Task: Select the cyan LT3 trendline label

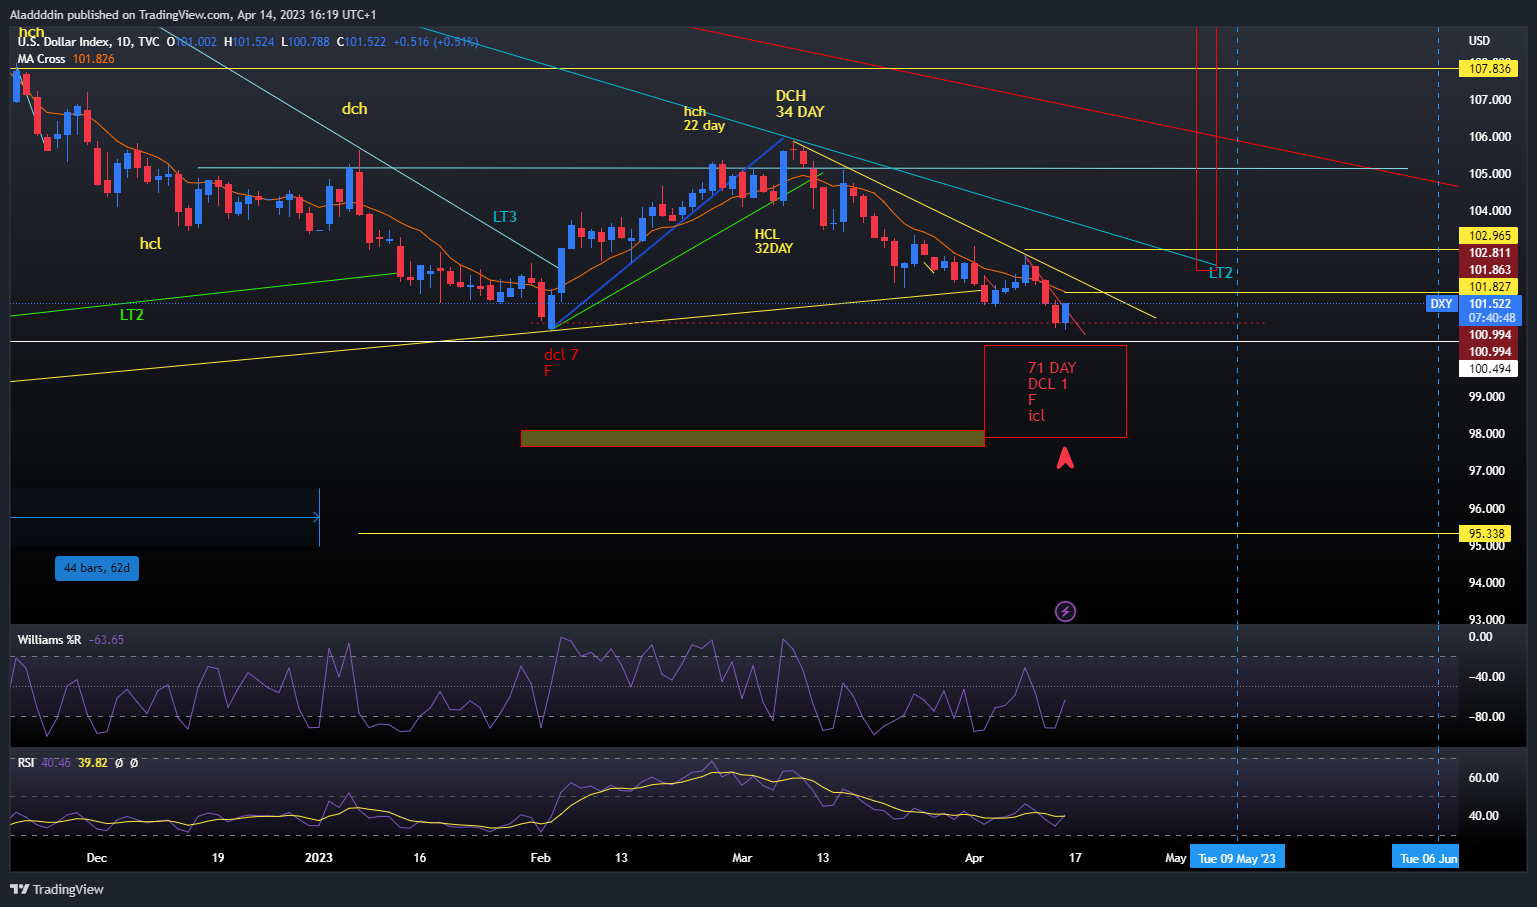Action: coord(505,216)
